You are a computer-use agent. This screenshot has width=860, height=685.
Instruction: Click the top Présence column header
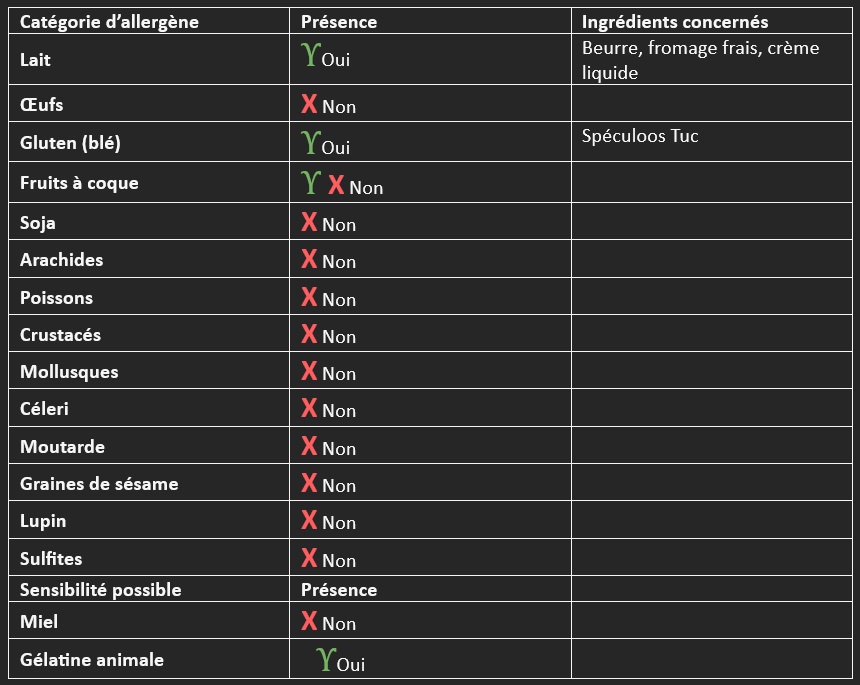coord(431,22)
